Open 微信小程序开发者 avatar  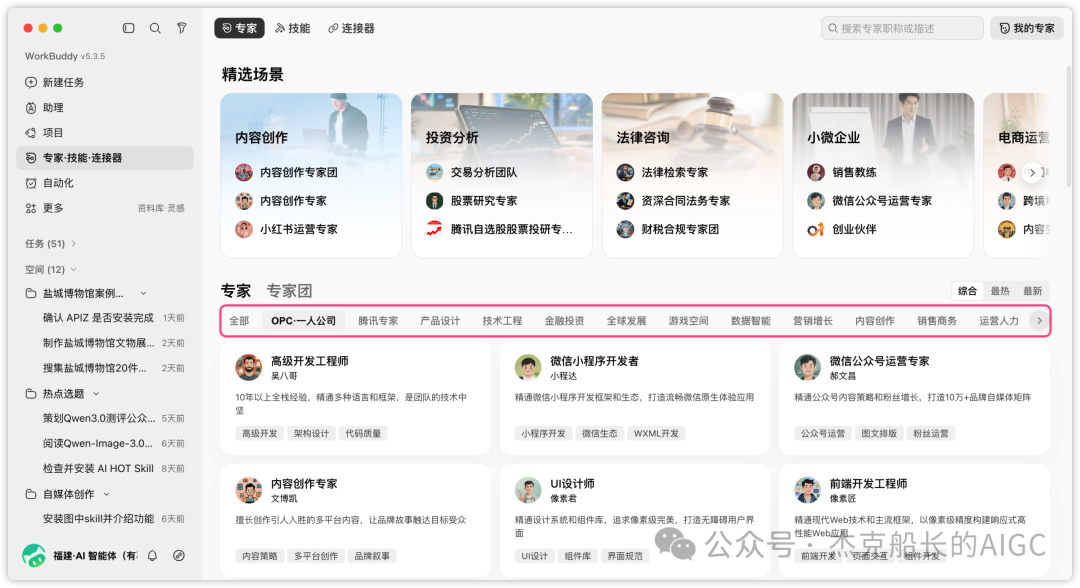528,368
